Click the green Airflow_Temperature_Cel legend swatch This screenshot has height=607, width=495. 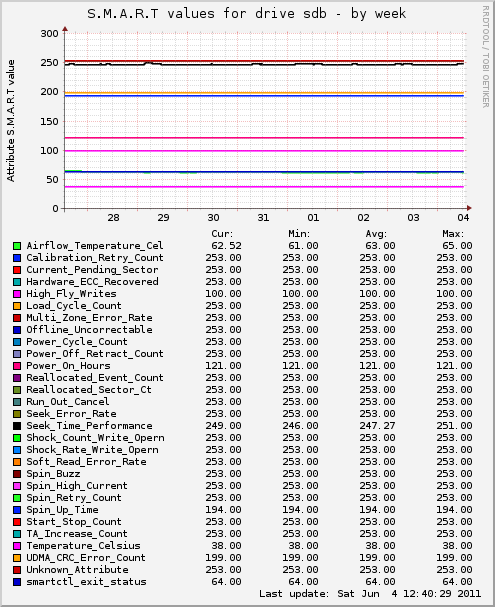(17, 246)
